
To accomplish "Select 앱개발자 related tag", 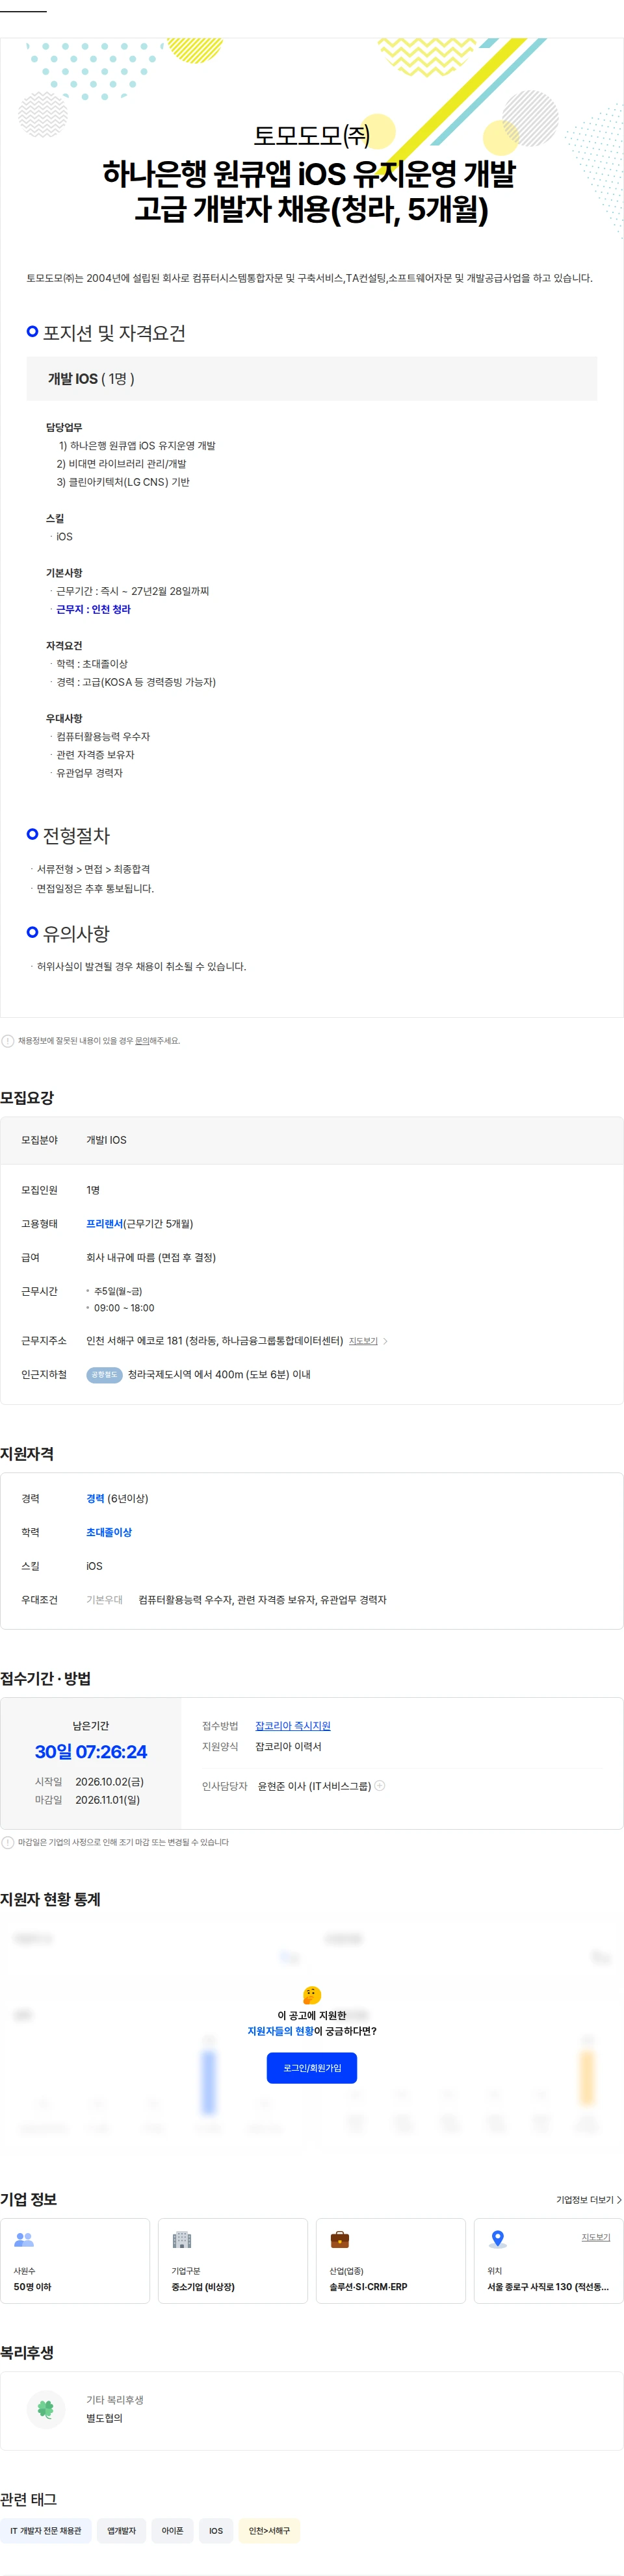I will click(121, 2531).
